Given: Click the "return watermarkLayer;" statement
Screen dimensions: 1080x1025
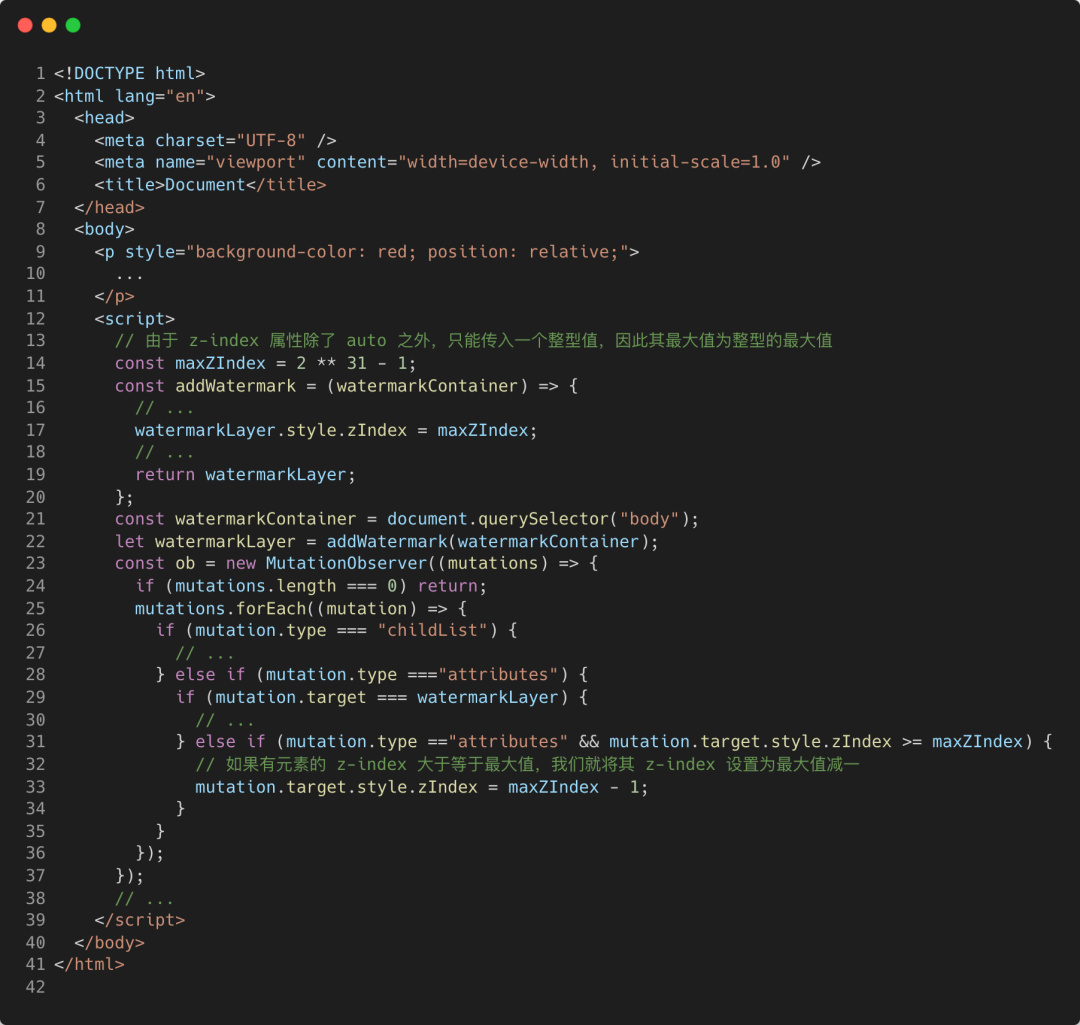Looking at the screenshot, I should coord(245,475).
